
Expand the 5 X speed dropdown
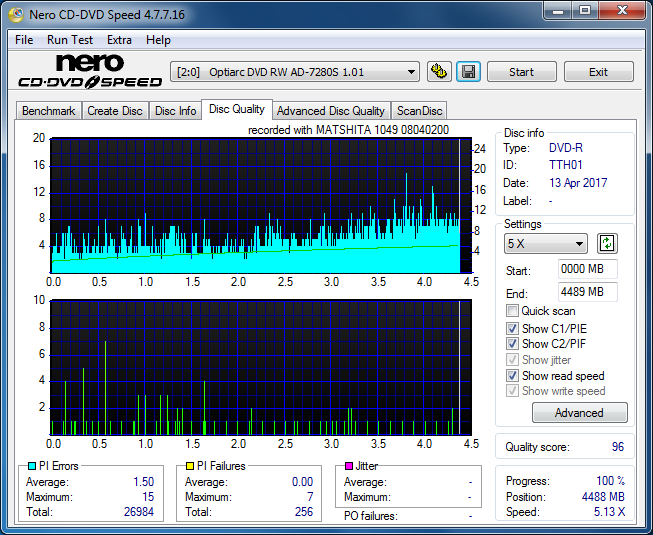[546, 244]
